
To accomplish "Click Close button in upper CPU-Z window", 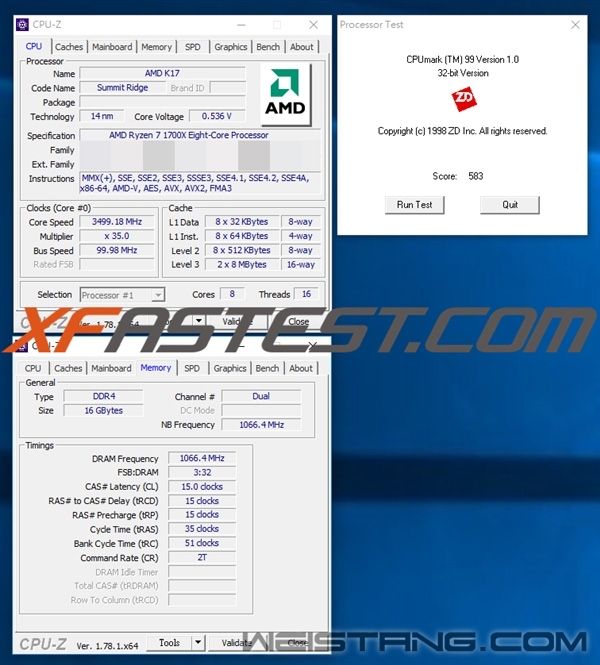I will (299, 321).
